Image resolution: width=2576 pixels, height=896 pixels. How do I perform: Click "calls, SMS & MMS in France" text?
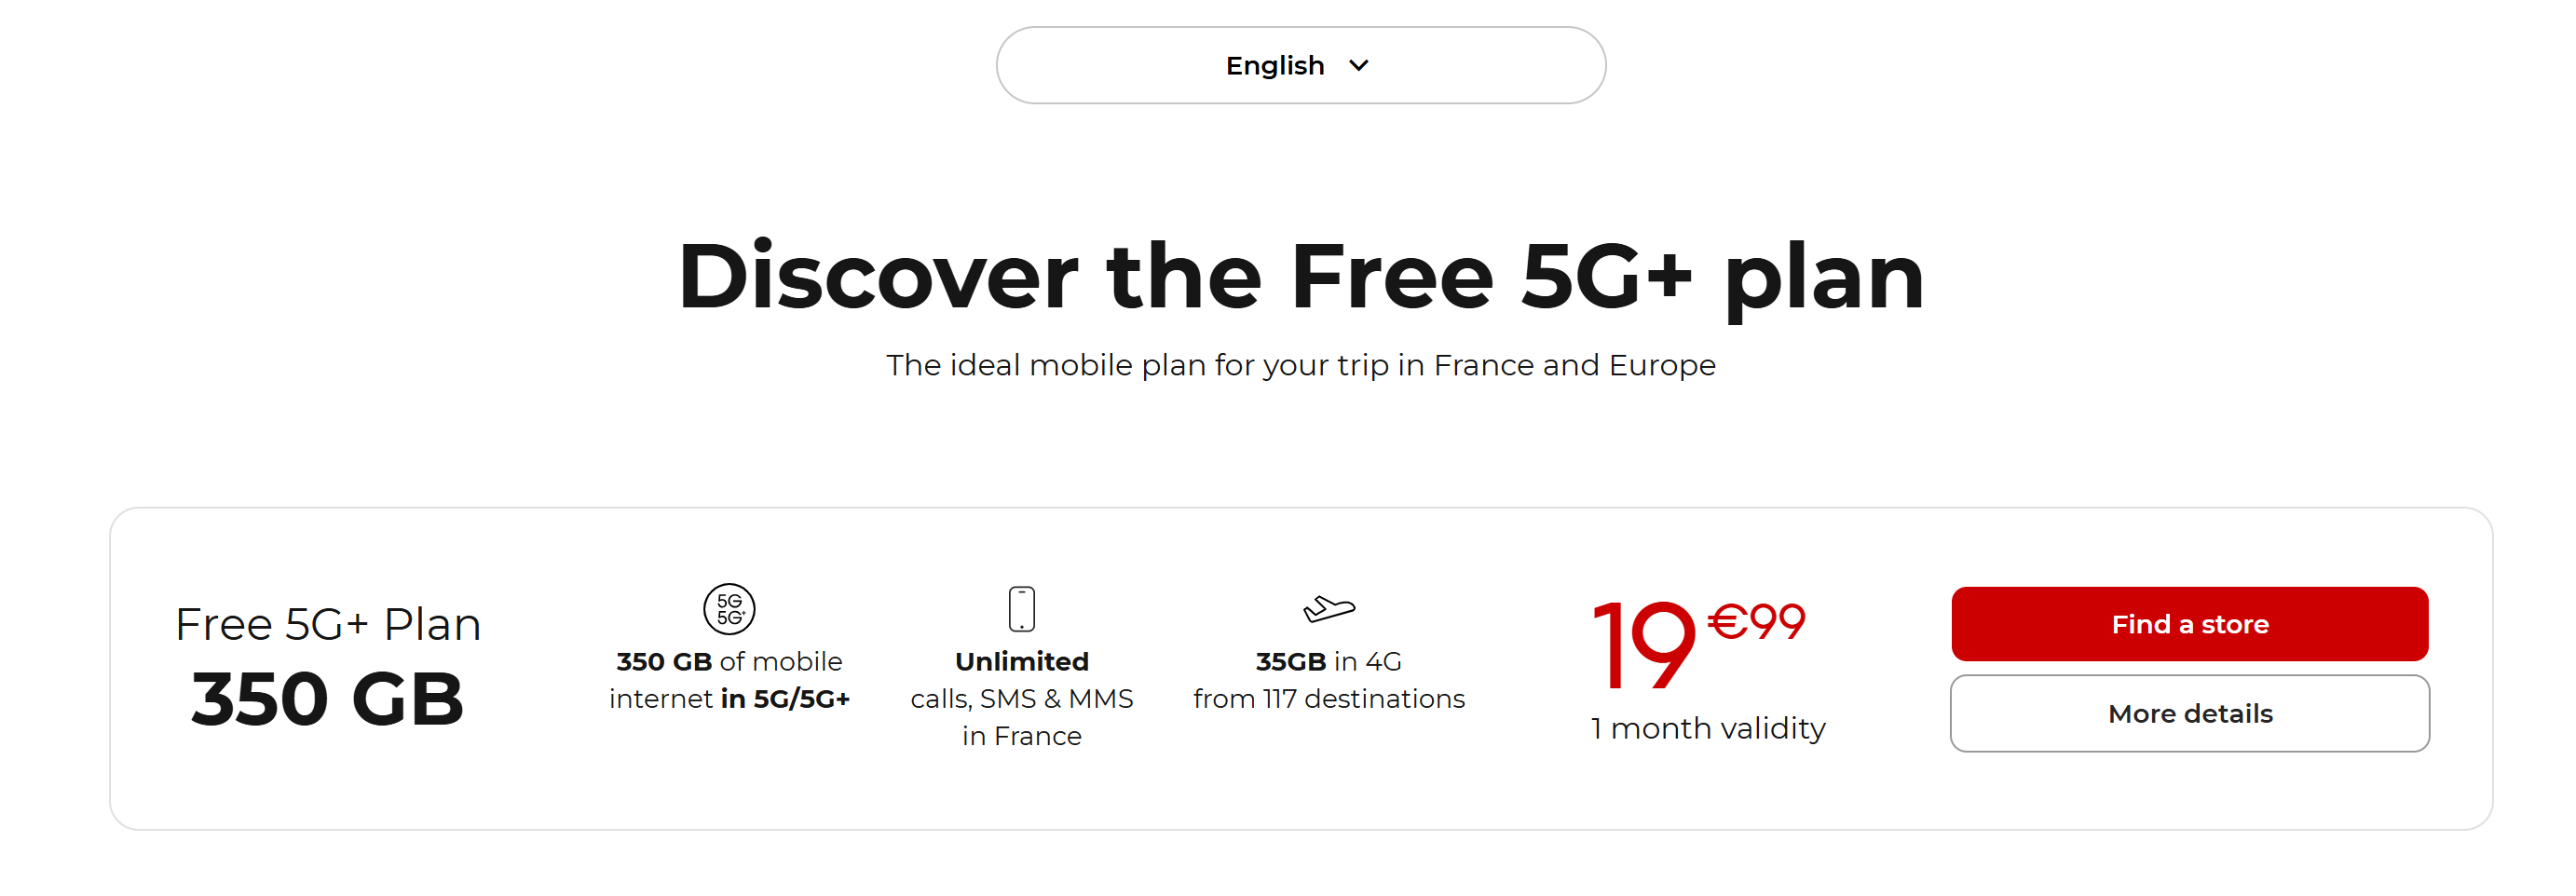[x=1021, y=717]
